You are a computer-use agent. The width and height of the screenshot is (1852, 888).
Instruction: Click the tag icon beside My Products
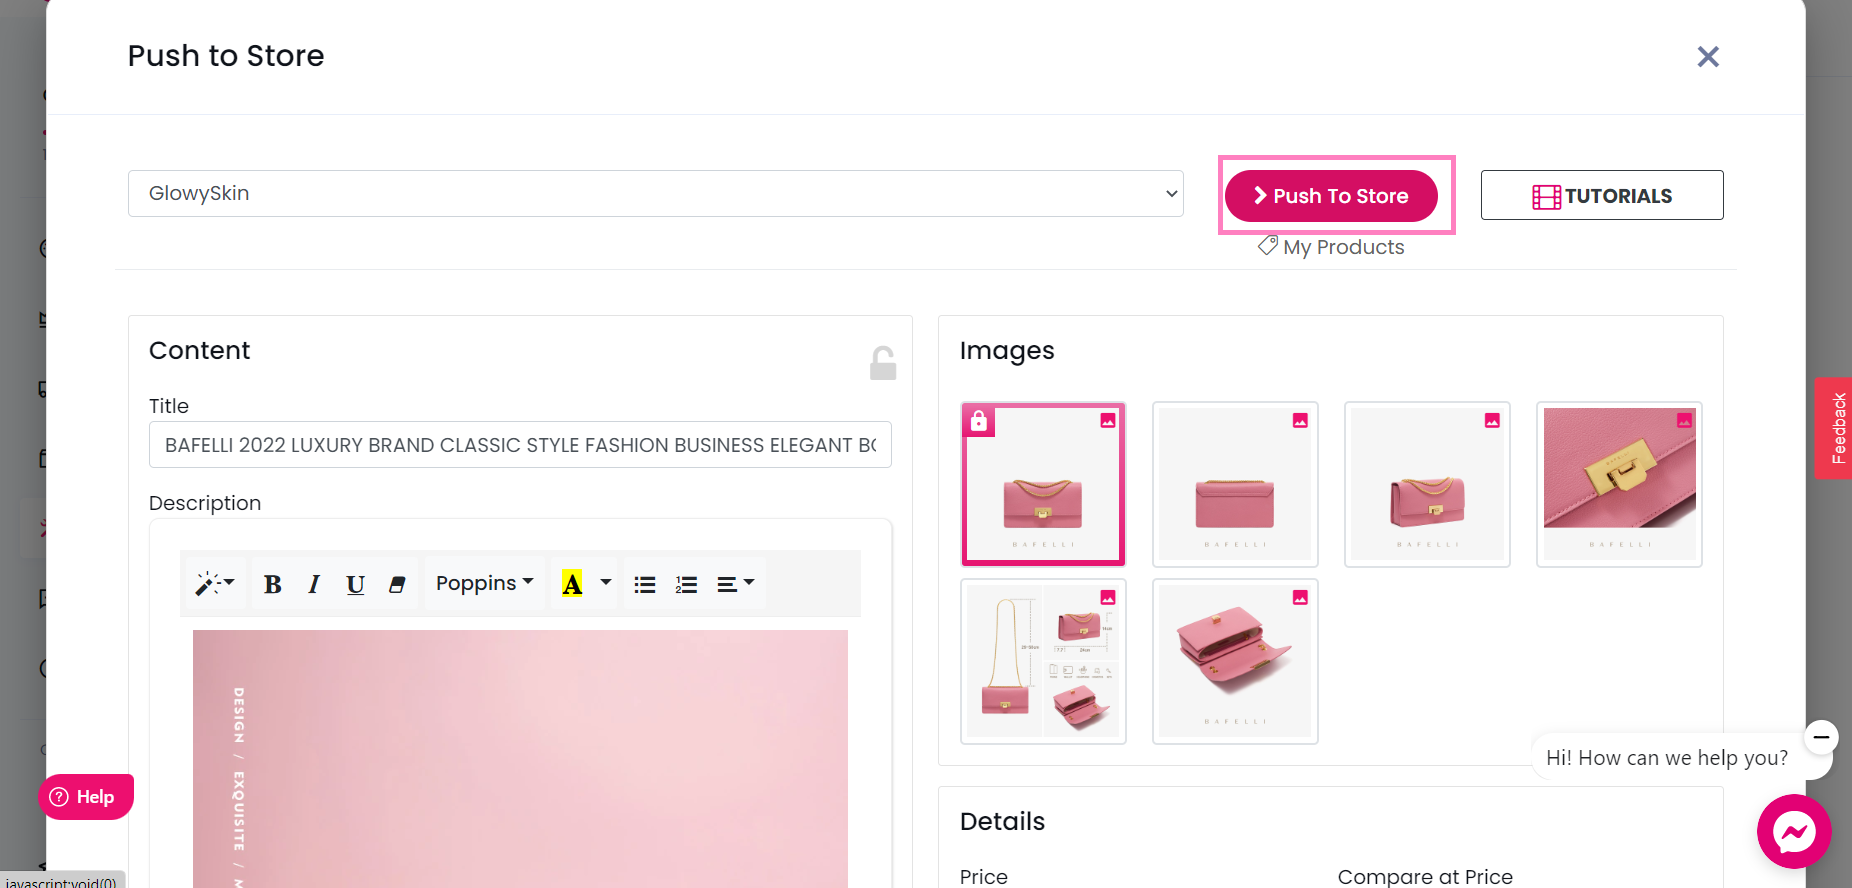[1268, 245]
